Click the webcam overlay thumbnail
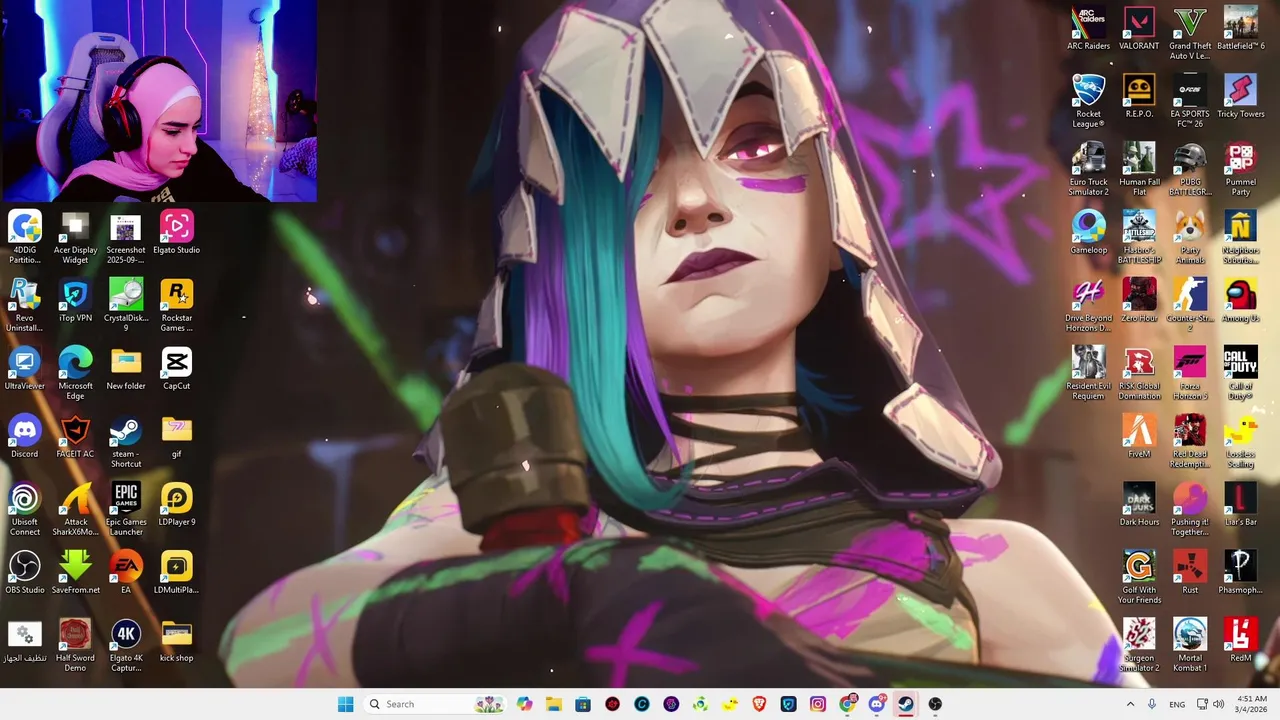Screen dimensions: 1280x720 (x=159, y=100)
